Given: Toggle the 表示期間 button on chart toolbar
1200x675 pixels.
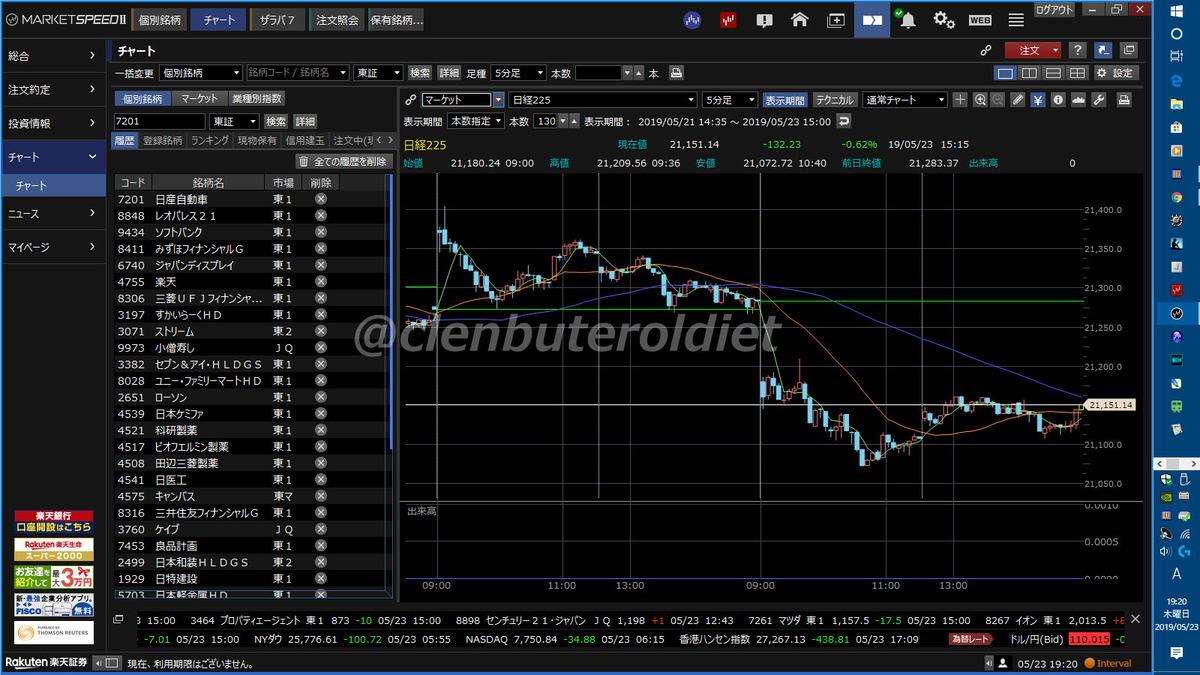Looking at the screenshot, I should (x=785, y=100).
